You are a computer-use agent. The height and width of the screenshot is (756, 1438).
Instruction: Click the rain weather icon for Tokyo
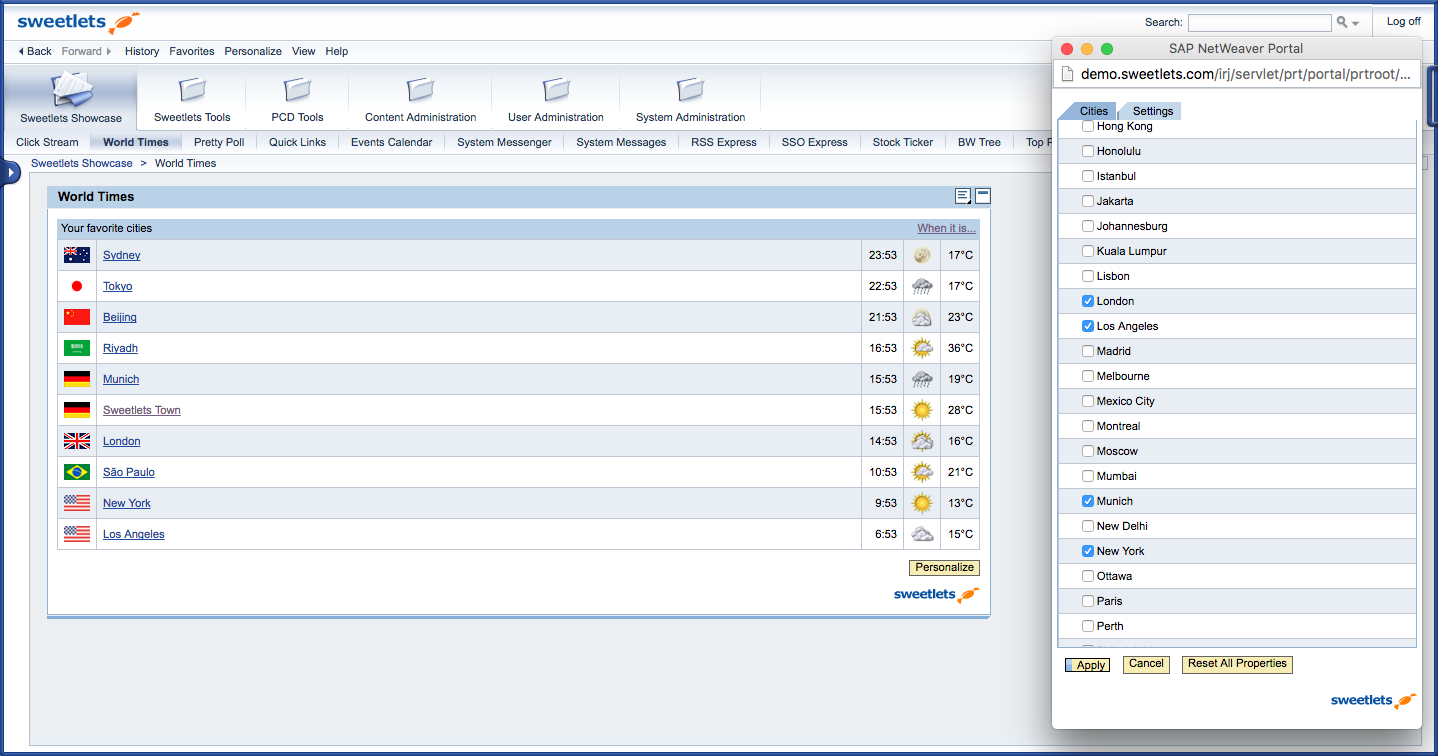922,286
